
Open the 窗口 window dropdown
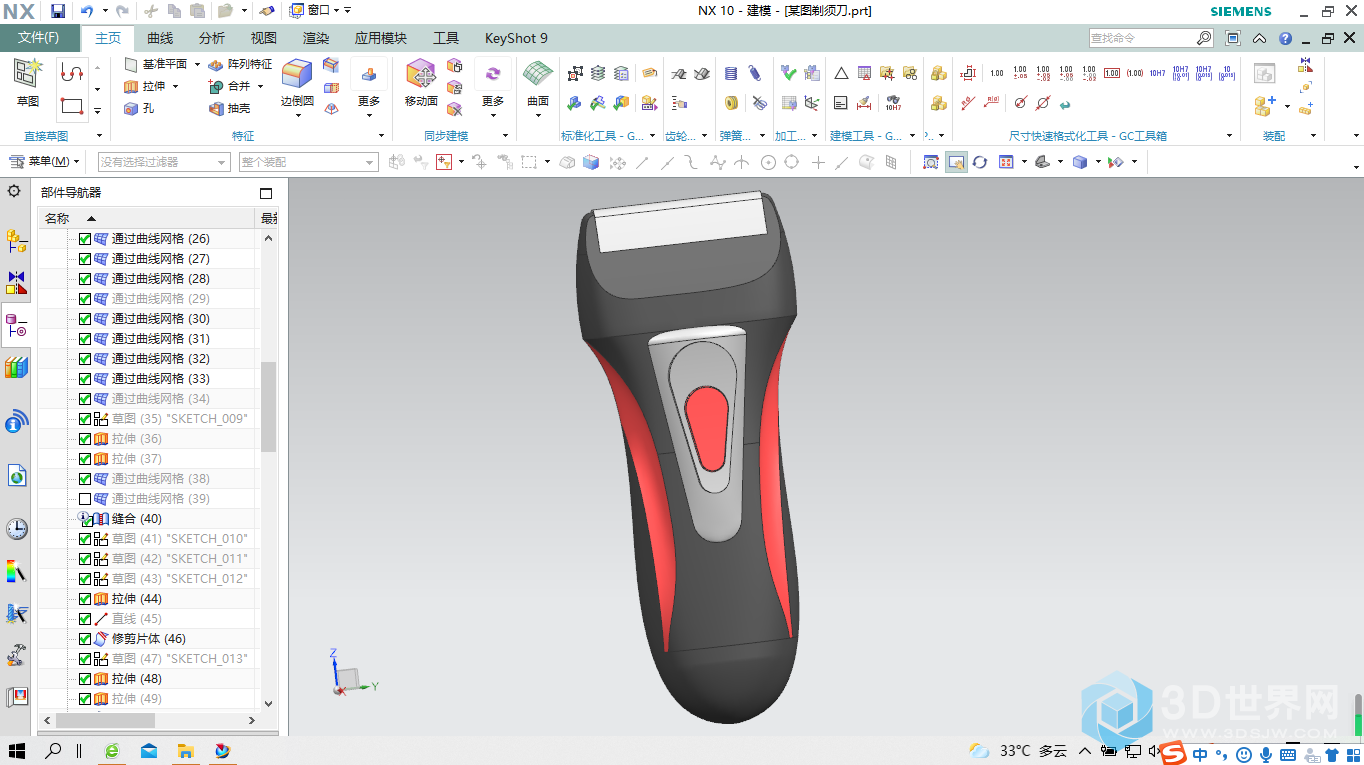point(314,11)
